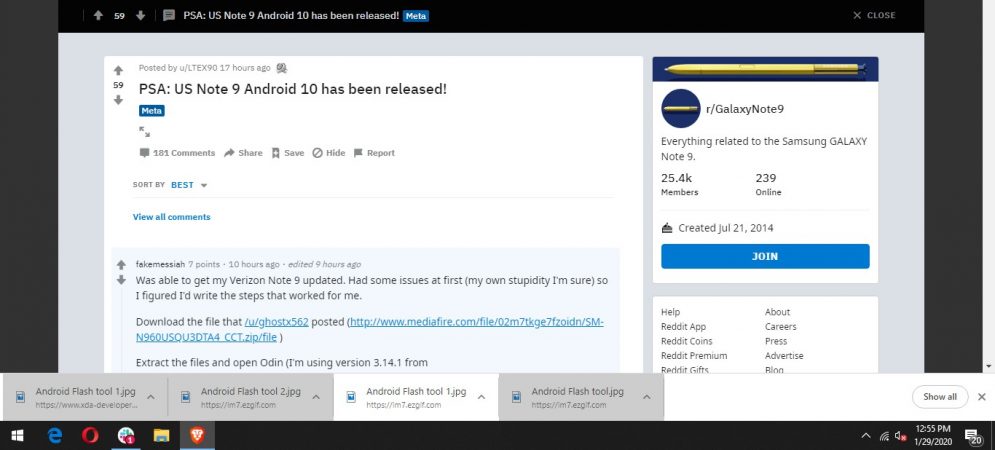
Task: Open Windows notification center
Action: tap(973, 436)
